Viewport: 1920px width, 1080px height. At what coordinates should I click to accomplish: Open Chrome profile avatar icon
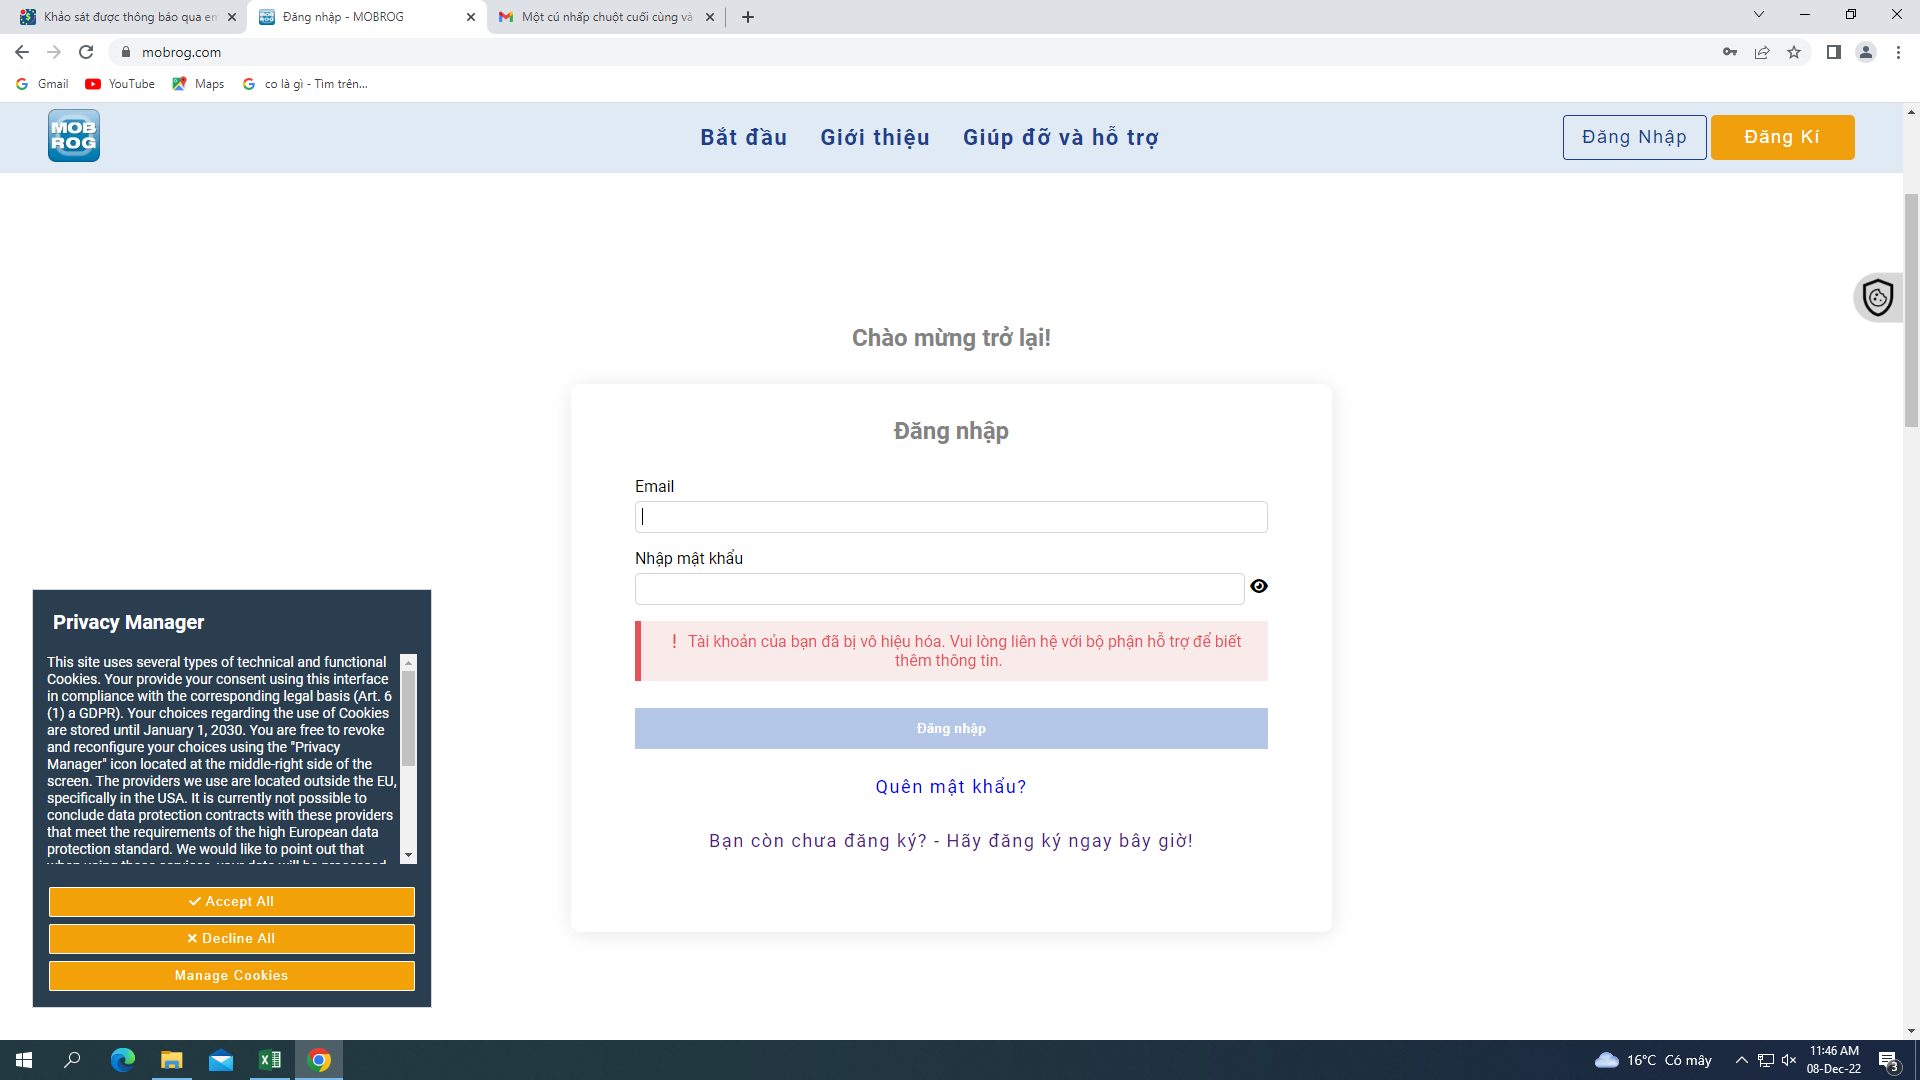click(1865, 52)
